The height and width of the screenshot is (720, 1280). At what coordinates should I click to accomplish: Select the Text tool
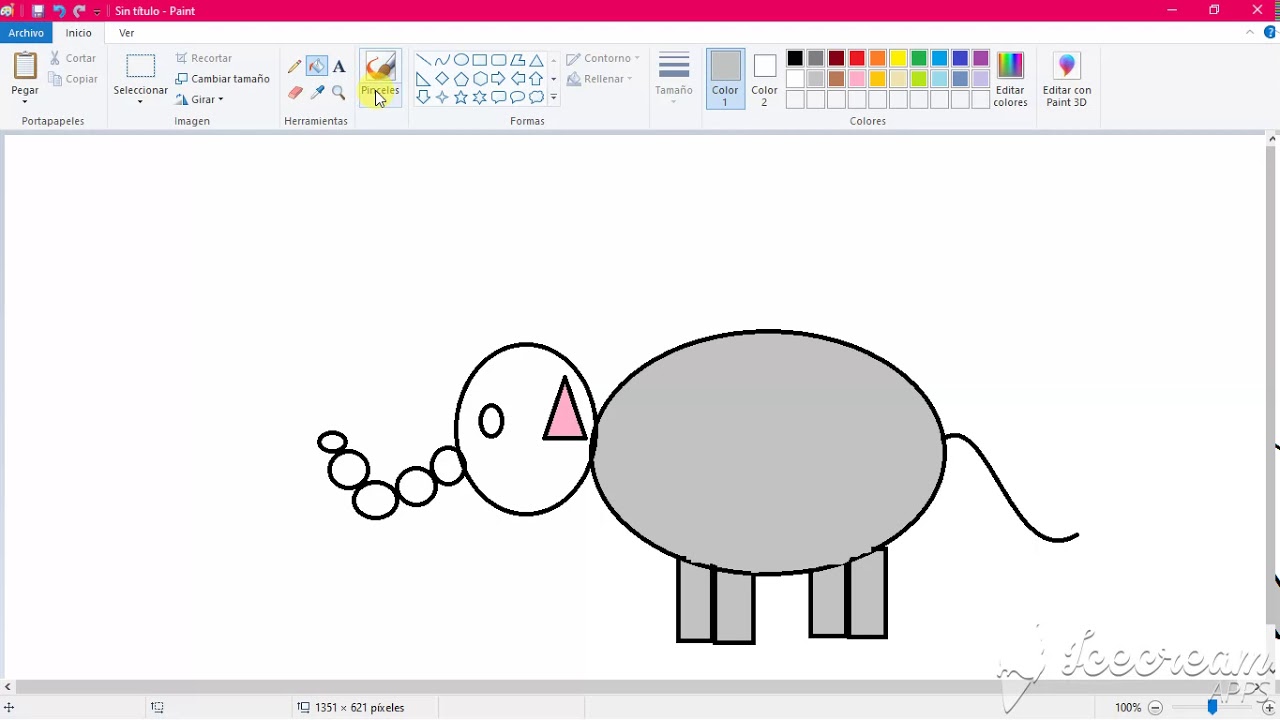(x=339, y=67)
